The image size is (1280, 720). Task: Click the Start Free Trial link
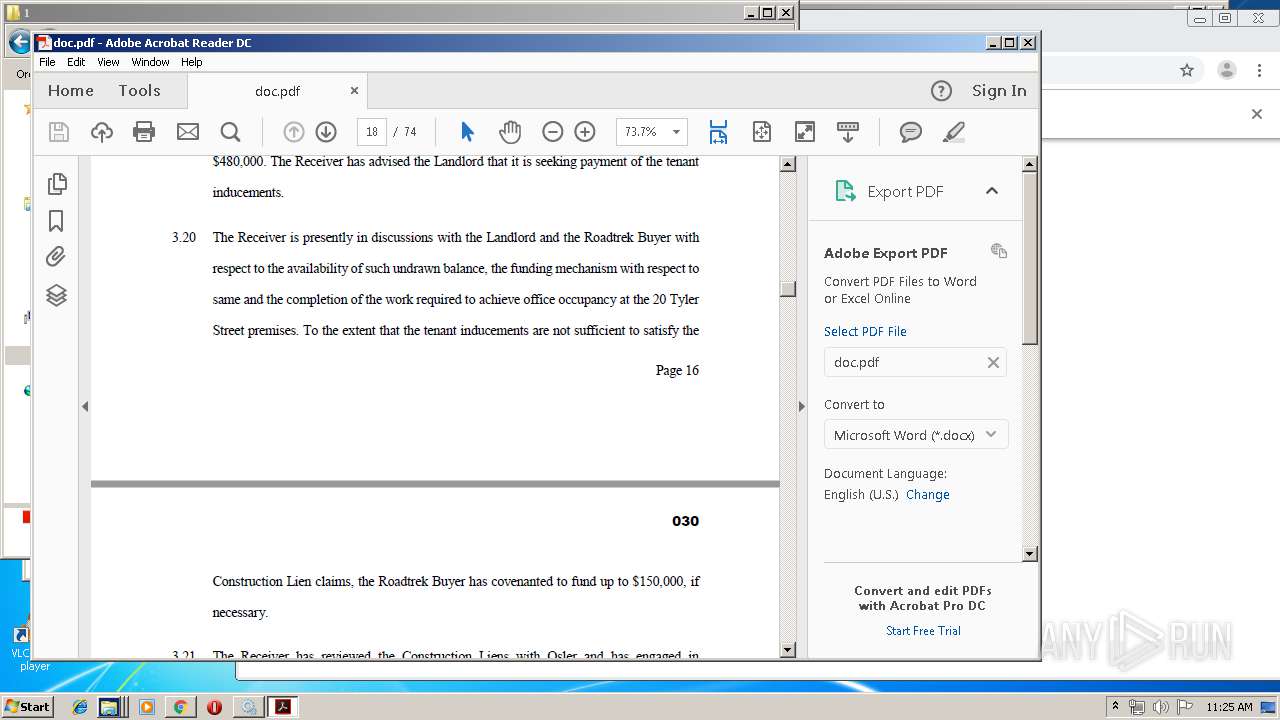(923, 631)
